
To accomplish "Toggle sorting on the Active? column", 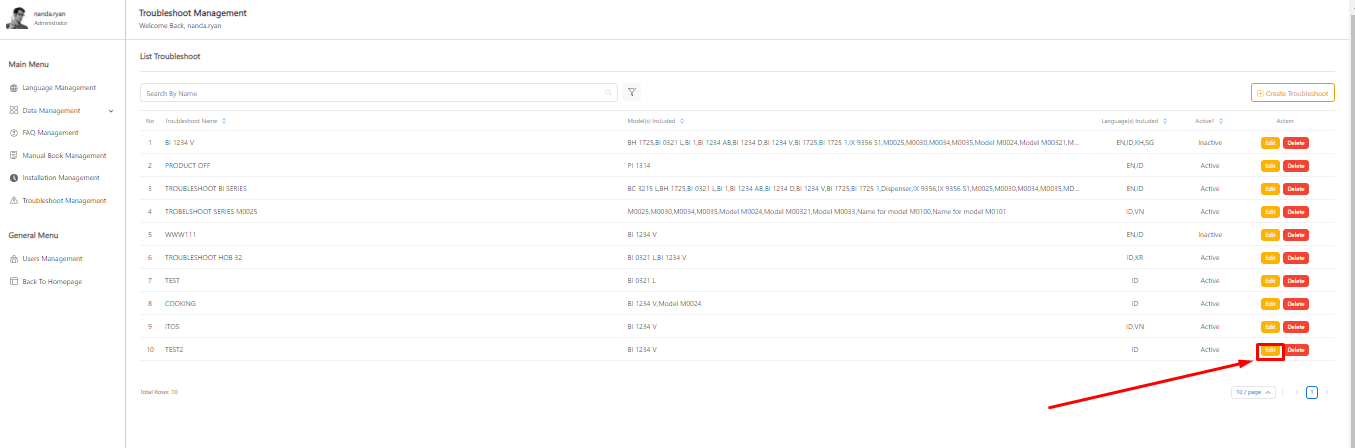I will tap(1219, 121).
